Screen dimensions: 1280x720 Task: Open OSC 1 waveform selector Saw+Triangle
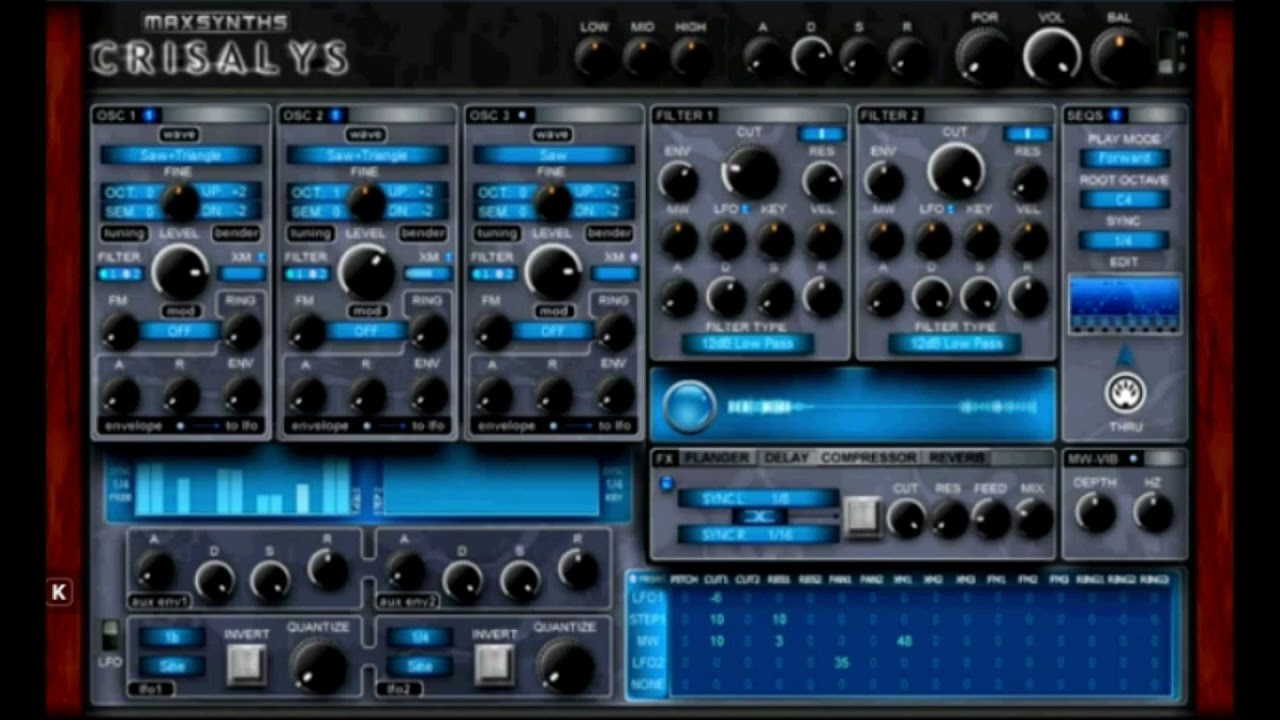pos(181,155)
